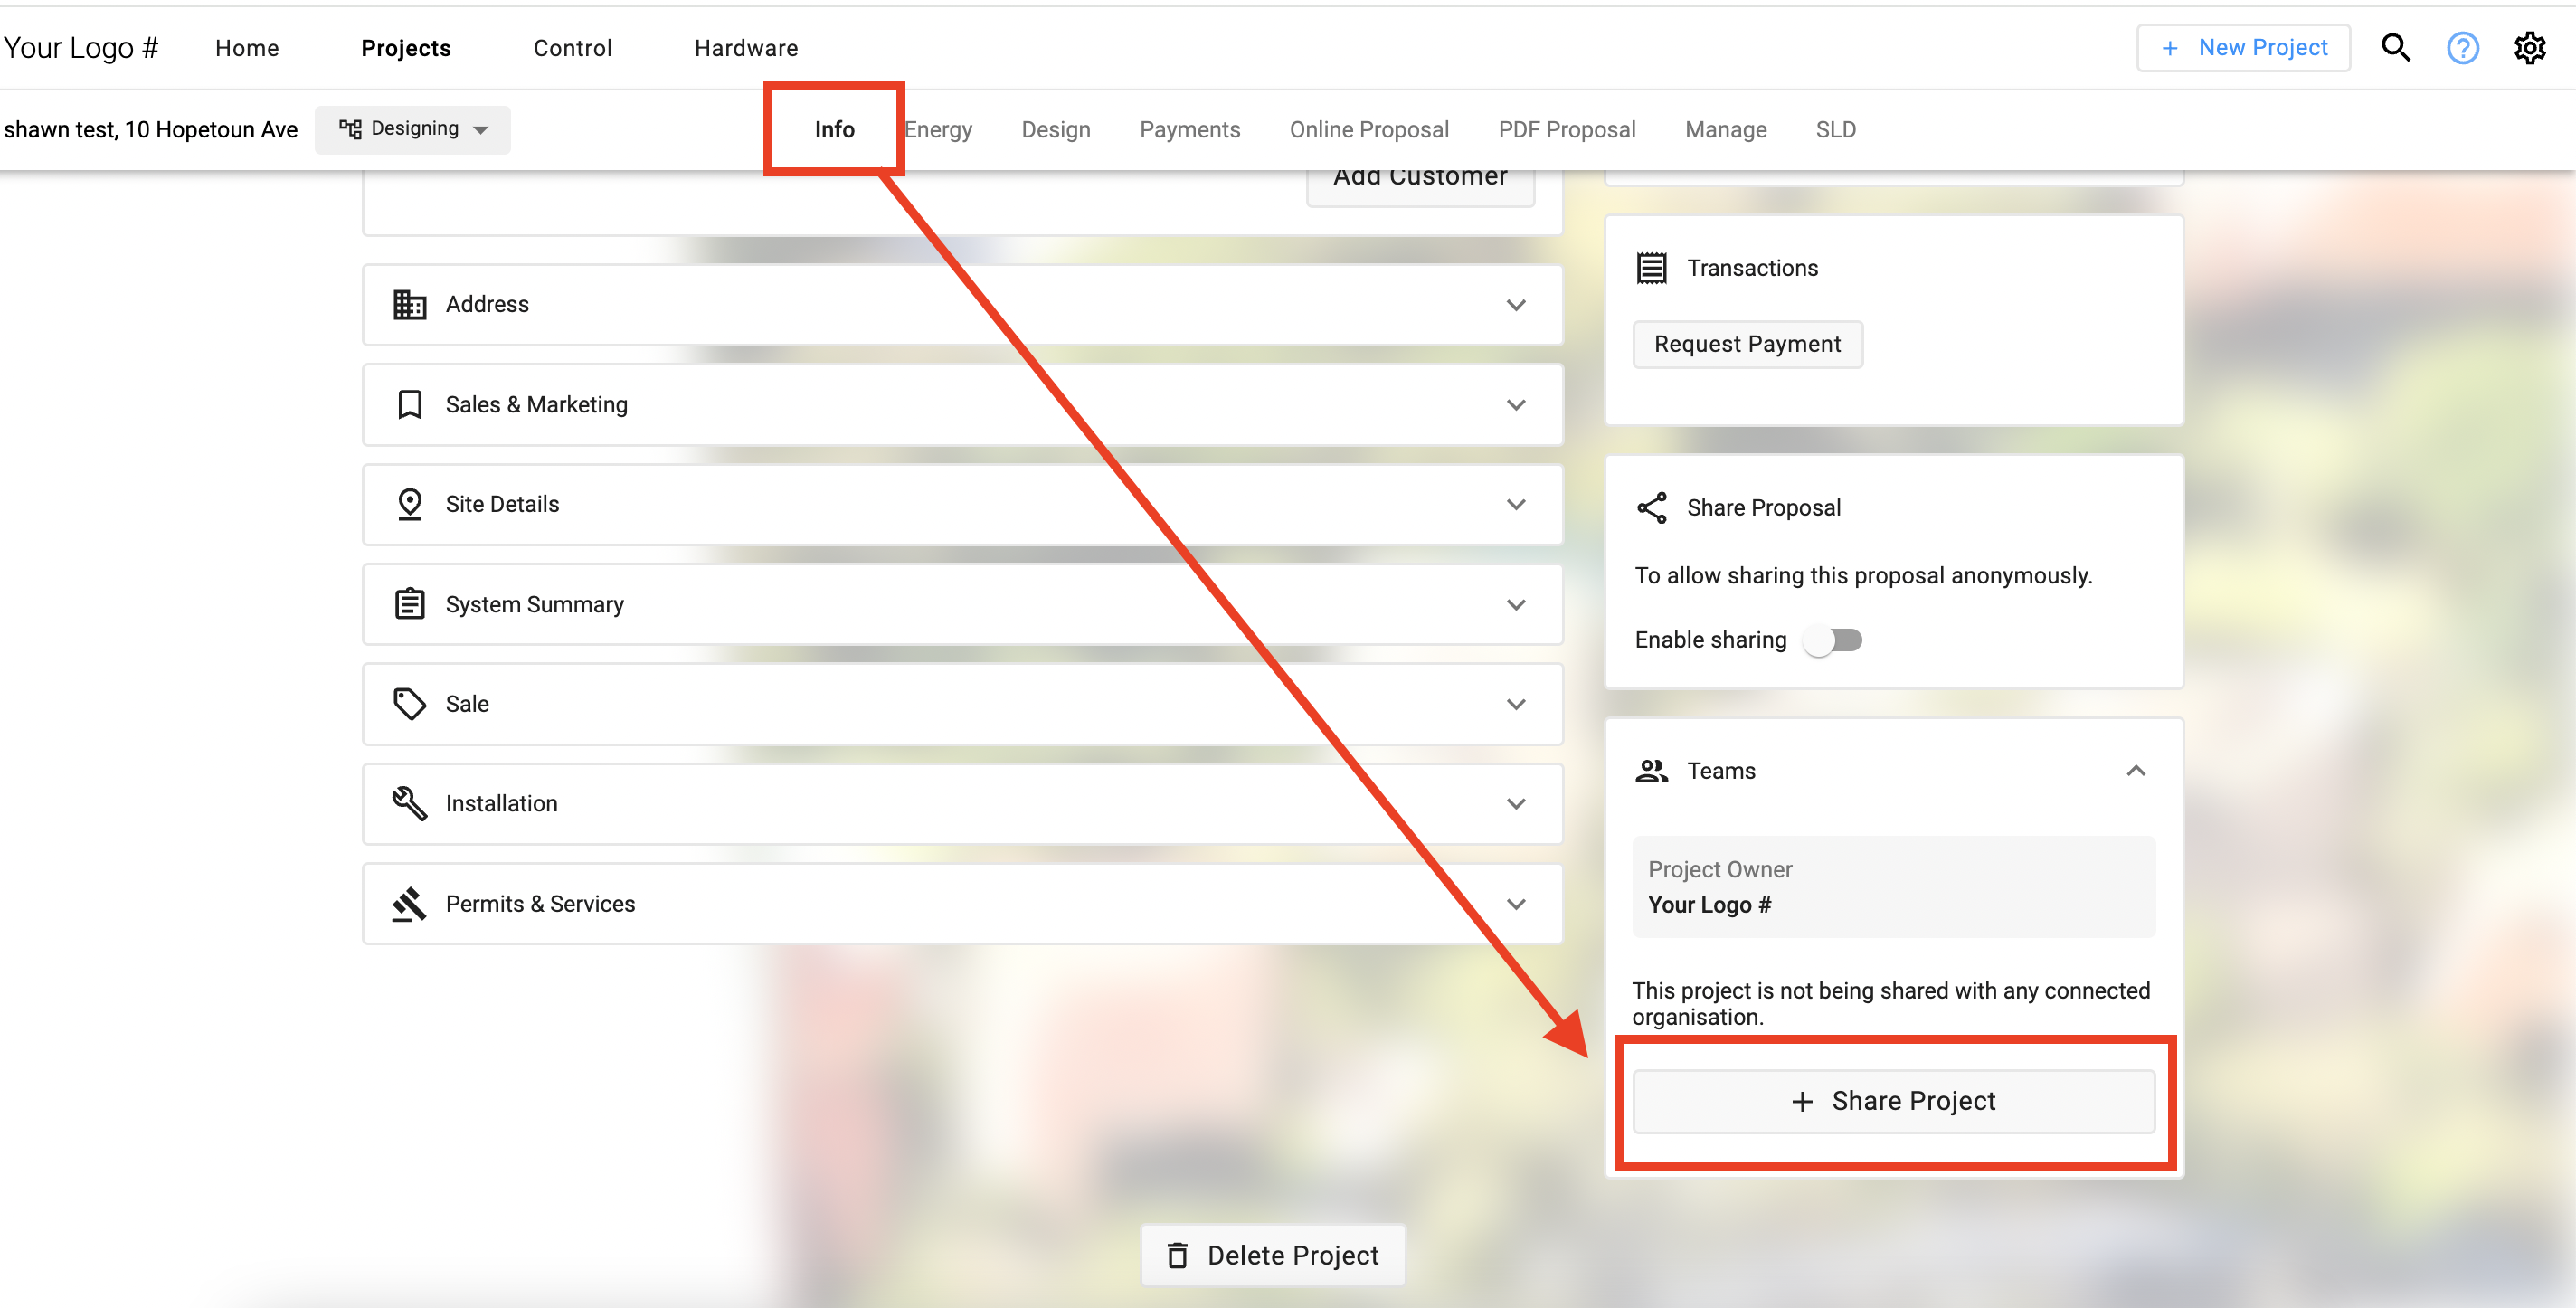Select the Info tab

pos(834,130)
